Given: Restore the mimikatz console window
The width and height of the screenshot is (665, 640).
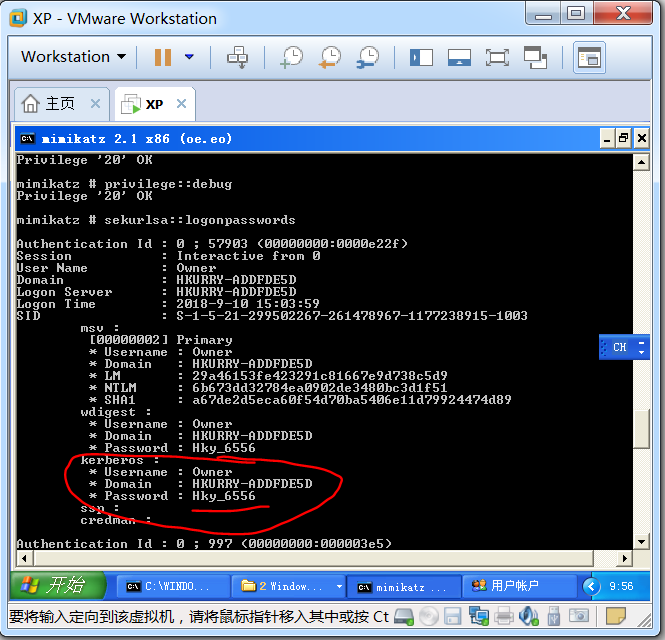Looking at the screenshot, I should point(623,138).
